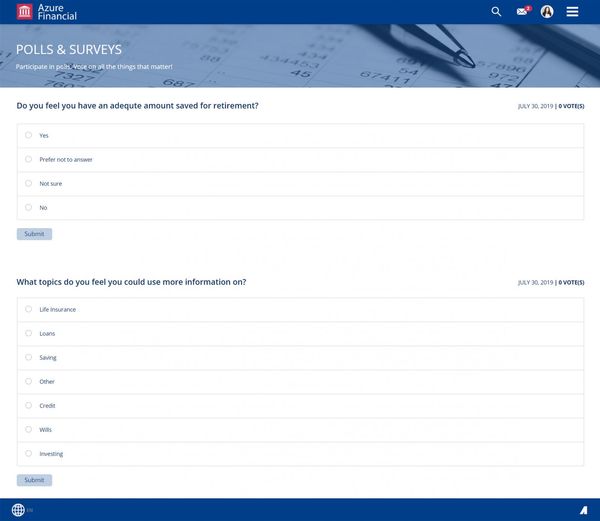Select the 'Other' topic option

pos(29,381)
